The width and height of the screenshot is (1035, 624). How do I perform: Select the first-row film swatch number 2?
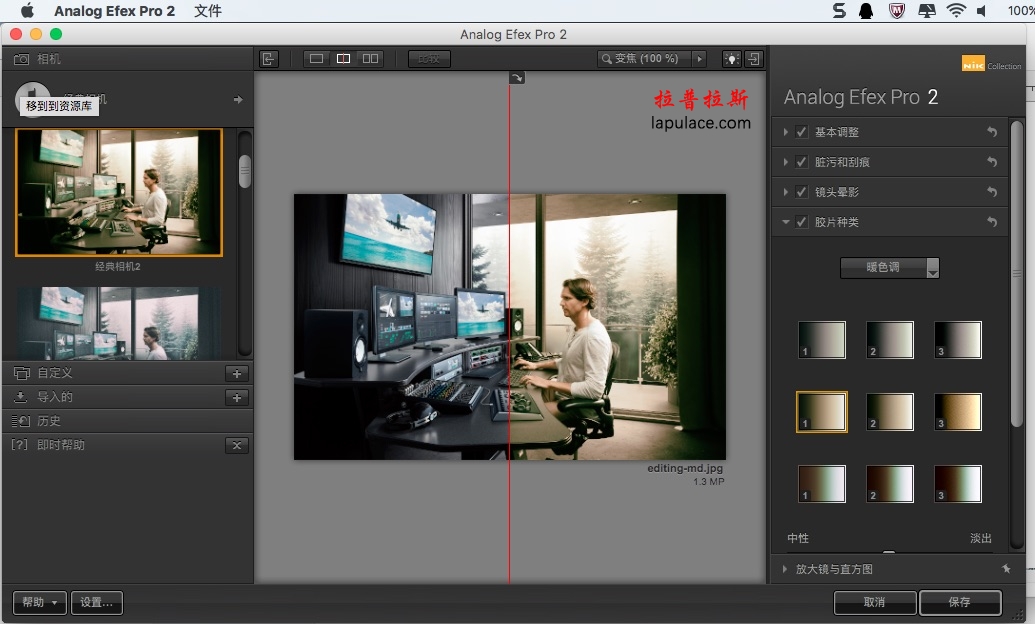[x=890, y=340]
